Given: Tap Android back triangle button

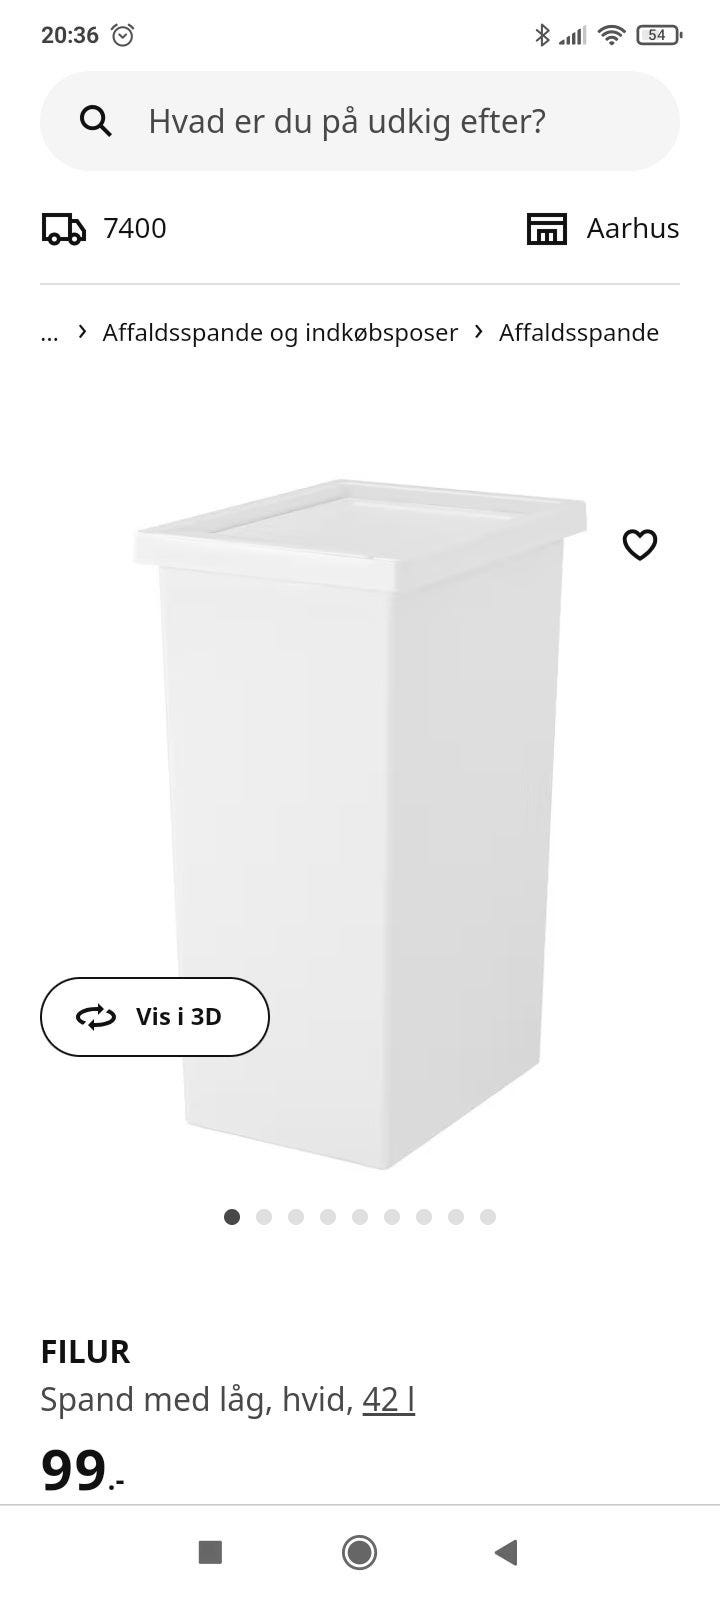Looking at the screenshot, I should pos(506,1552).
